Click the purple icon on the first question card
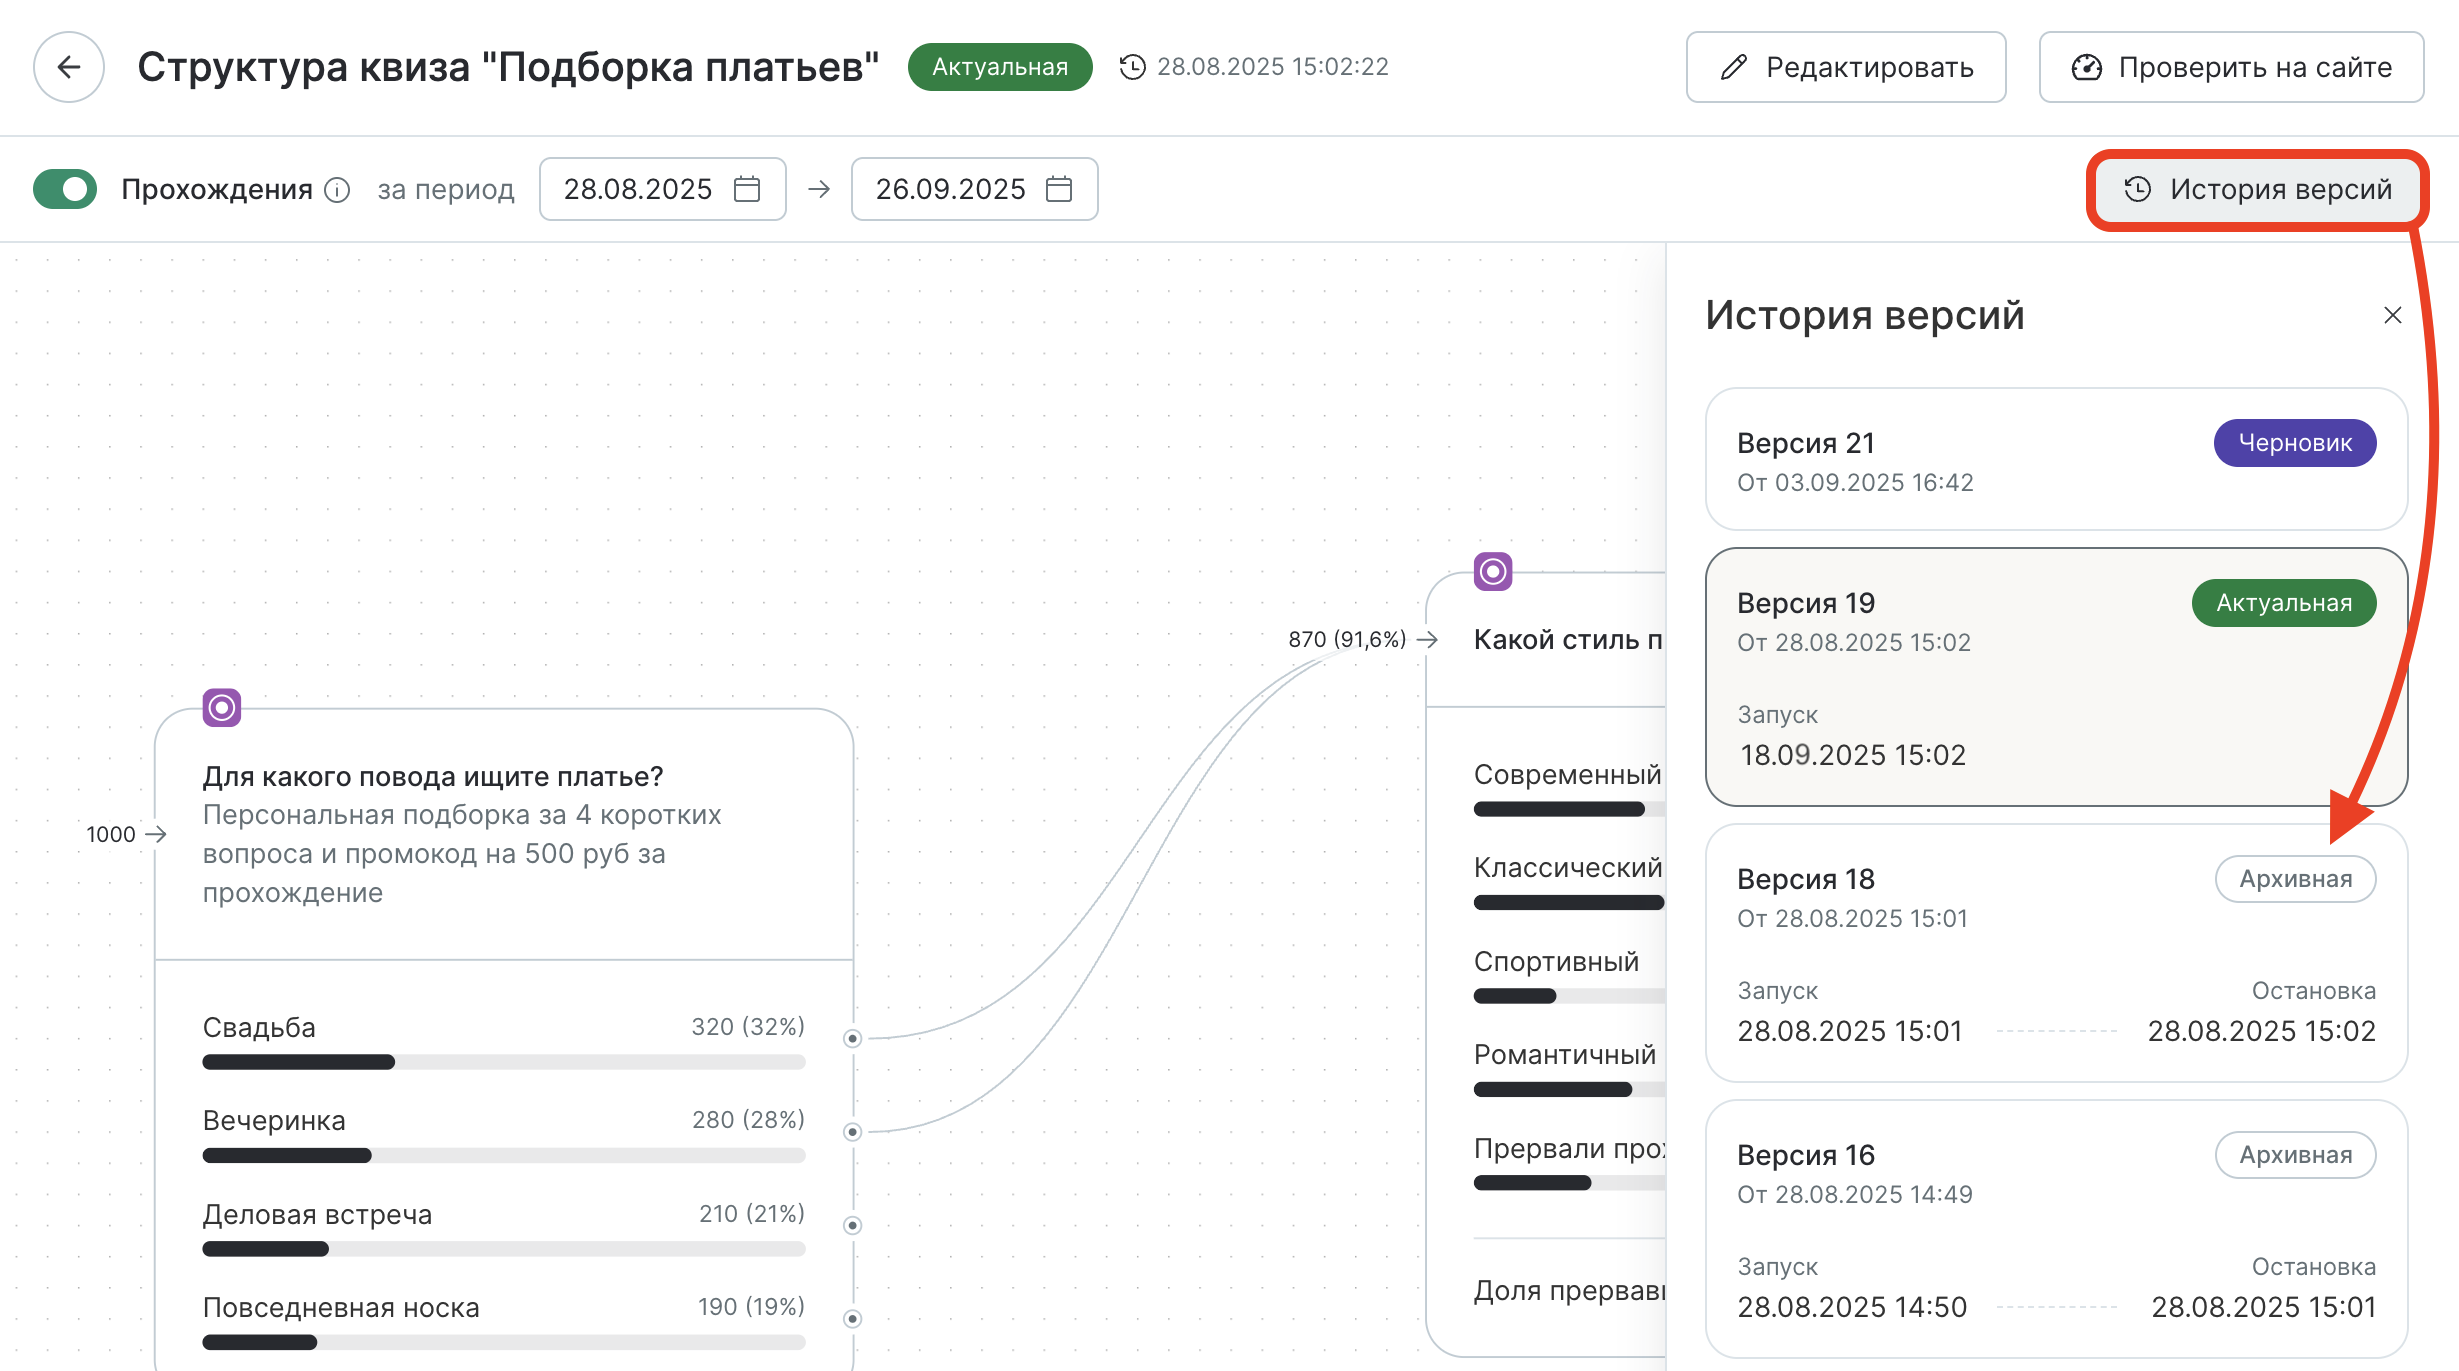The image size is (2459, 1371). click(x=222, y=708)
